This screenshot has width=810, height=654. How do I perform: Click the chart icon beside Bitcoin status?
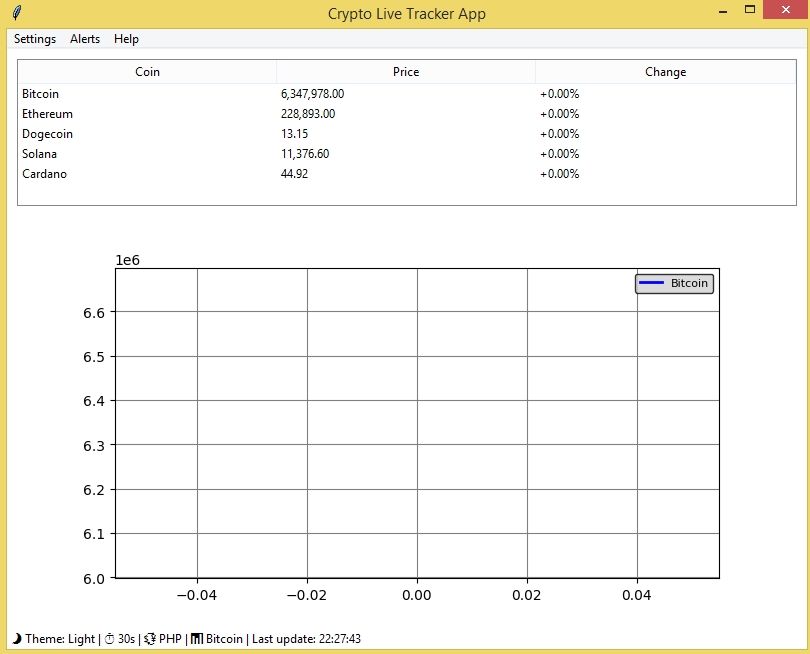point(196,639)
